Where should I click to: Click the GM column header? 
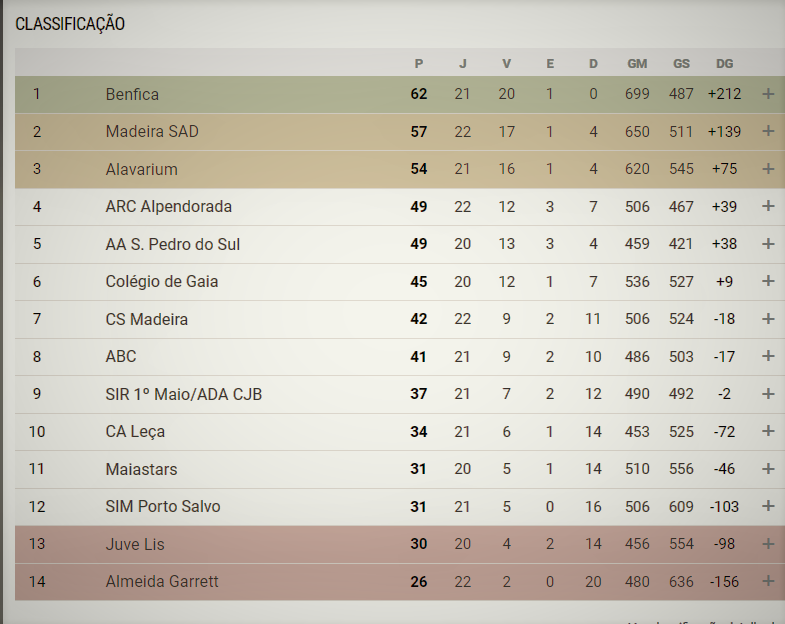coord(637,63)
